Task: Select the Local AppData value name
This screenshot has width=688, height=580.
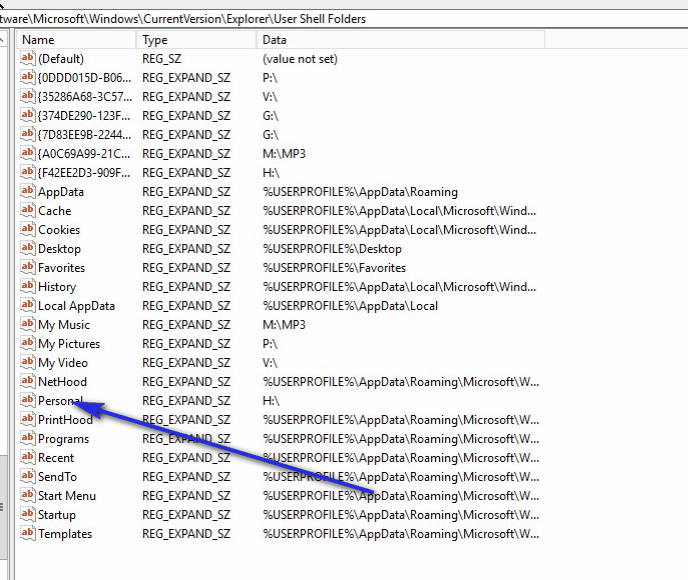Action: (76, 306)
